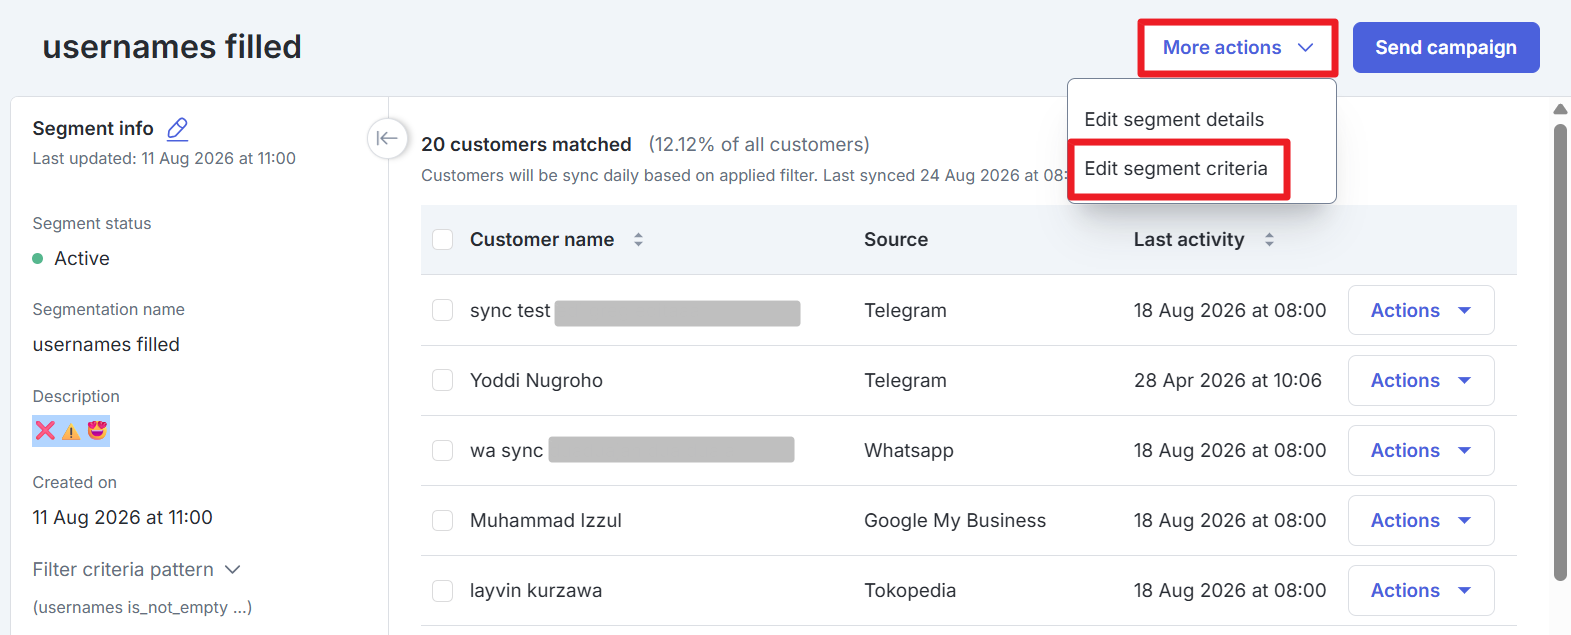Click the sync test customer name
The height and width of the screenshot is (635, 1571).
point(510,310)
